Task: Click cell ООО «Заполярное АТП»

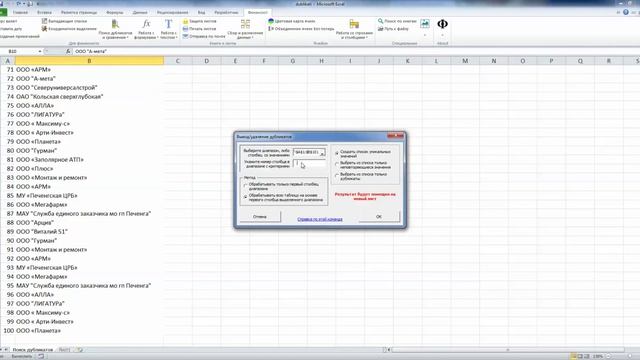Action: click(x=89, y=160)
